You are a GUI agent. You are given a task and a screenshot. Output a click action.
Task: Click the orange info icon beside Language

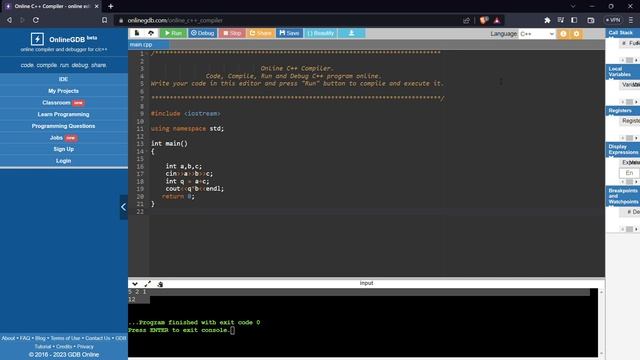pyautogui.click(x=563, y=34)
